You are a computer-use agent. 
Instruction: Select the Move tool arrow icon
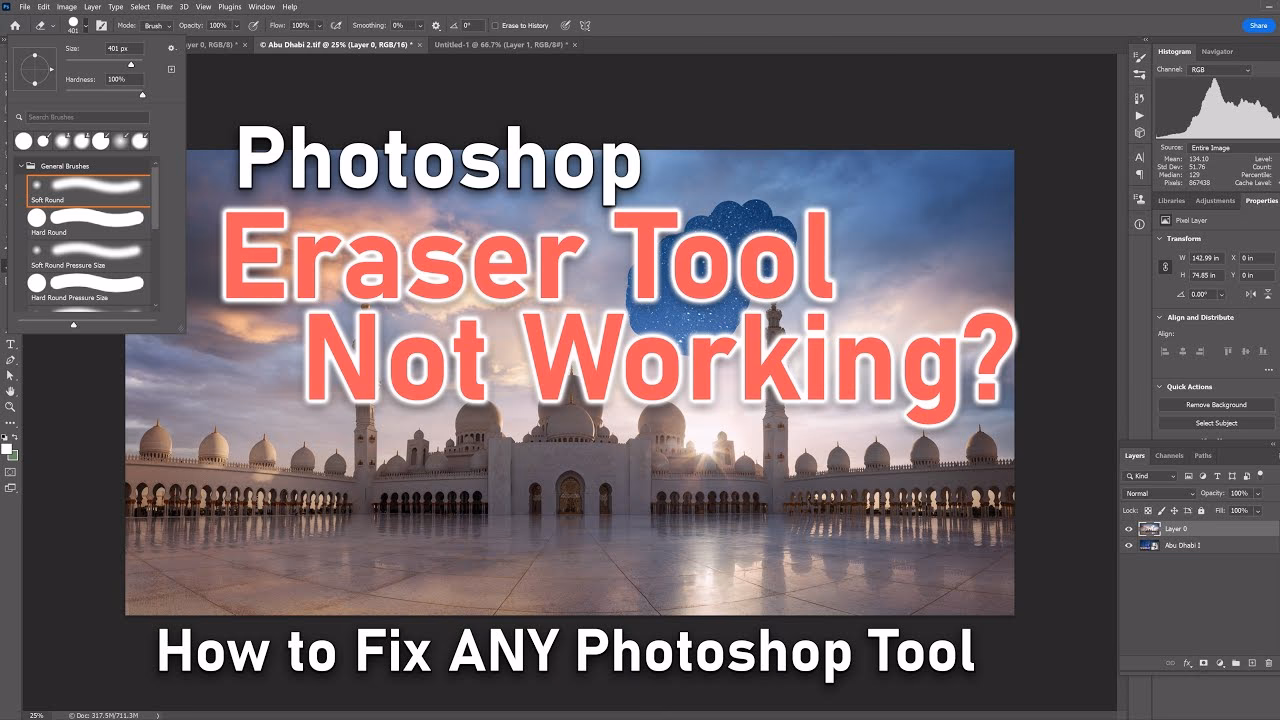point(11,374)
